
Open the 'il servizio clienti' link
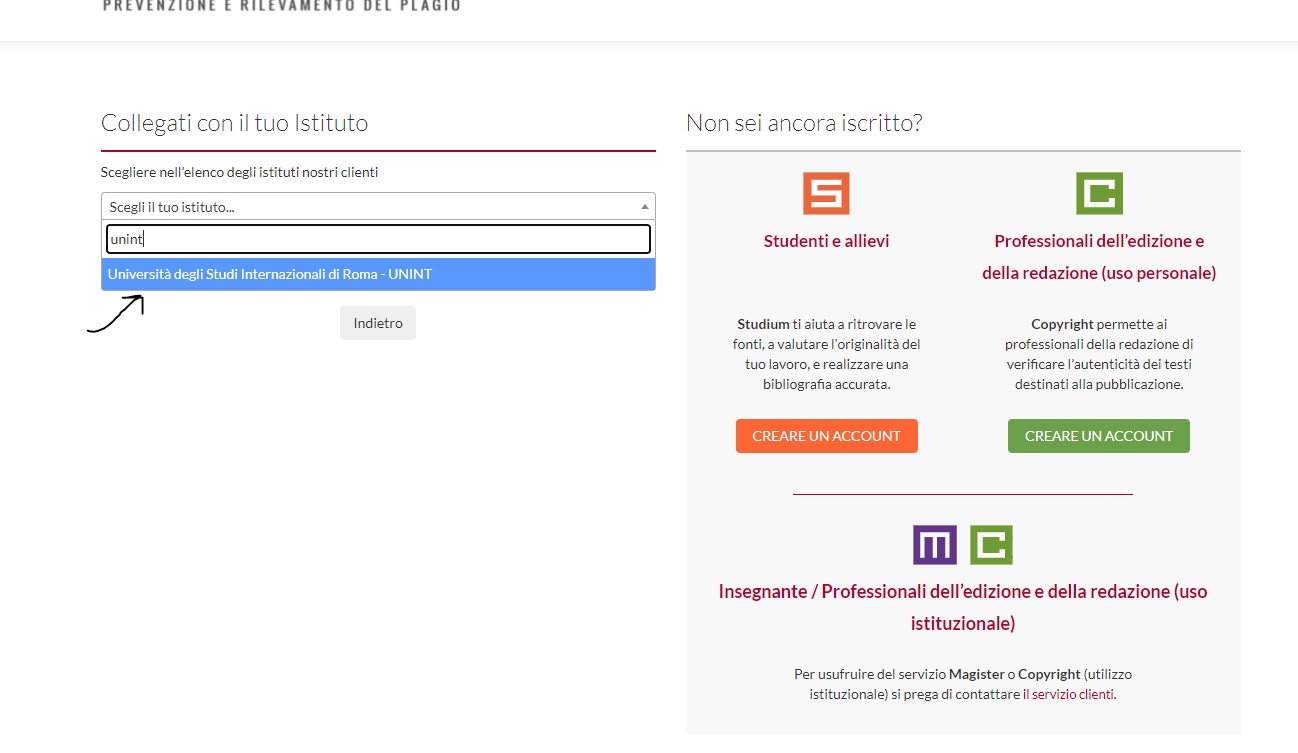1068,694
